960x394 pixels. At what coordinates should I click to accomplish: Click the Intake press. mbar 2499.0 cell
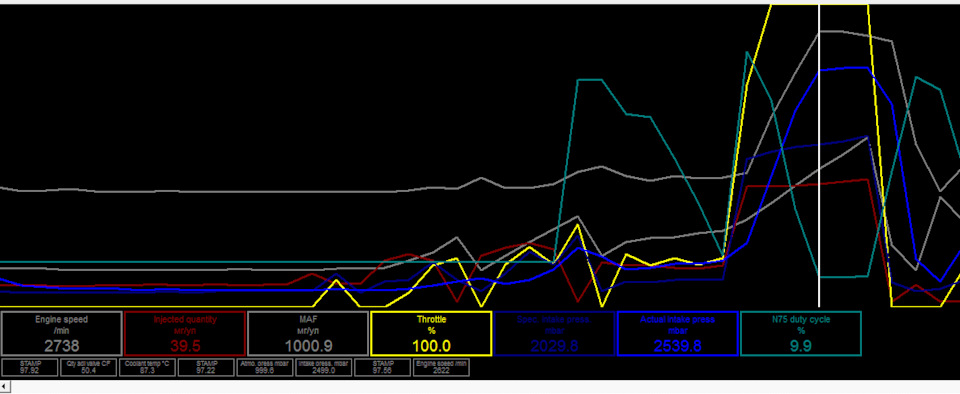pos(324,367)
